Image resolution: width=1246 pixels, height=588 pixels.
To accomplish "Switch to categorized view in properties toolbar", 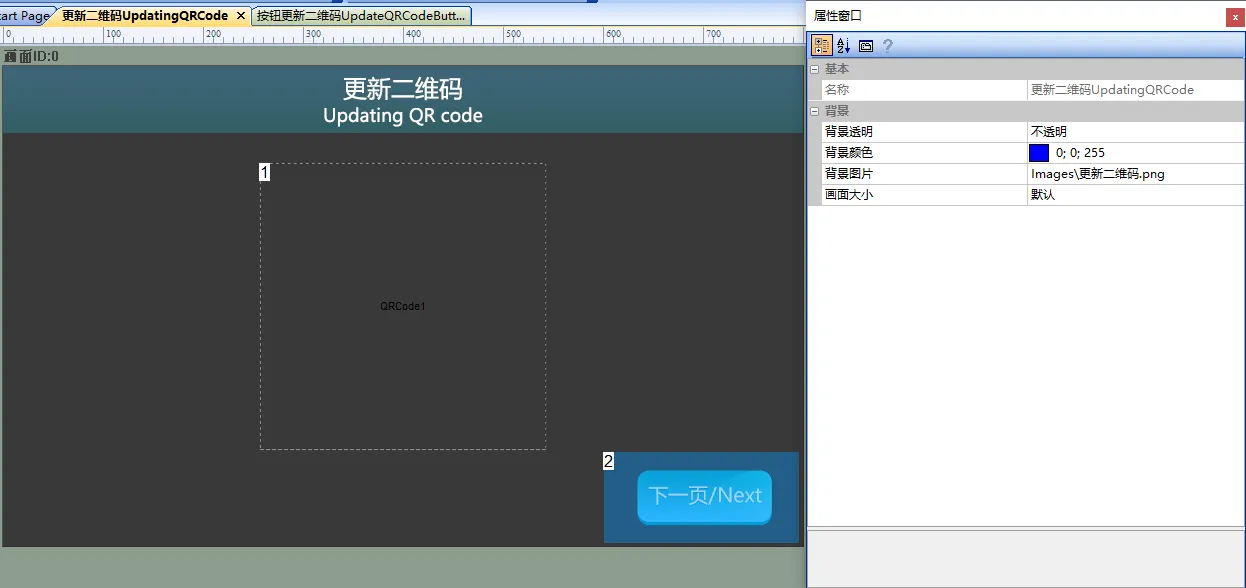I will pos(822,45).
